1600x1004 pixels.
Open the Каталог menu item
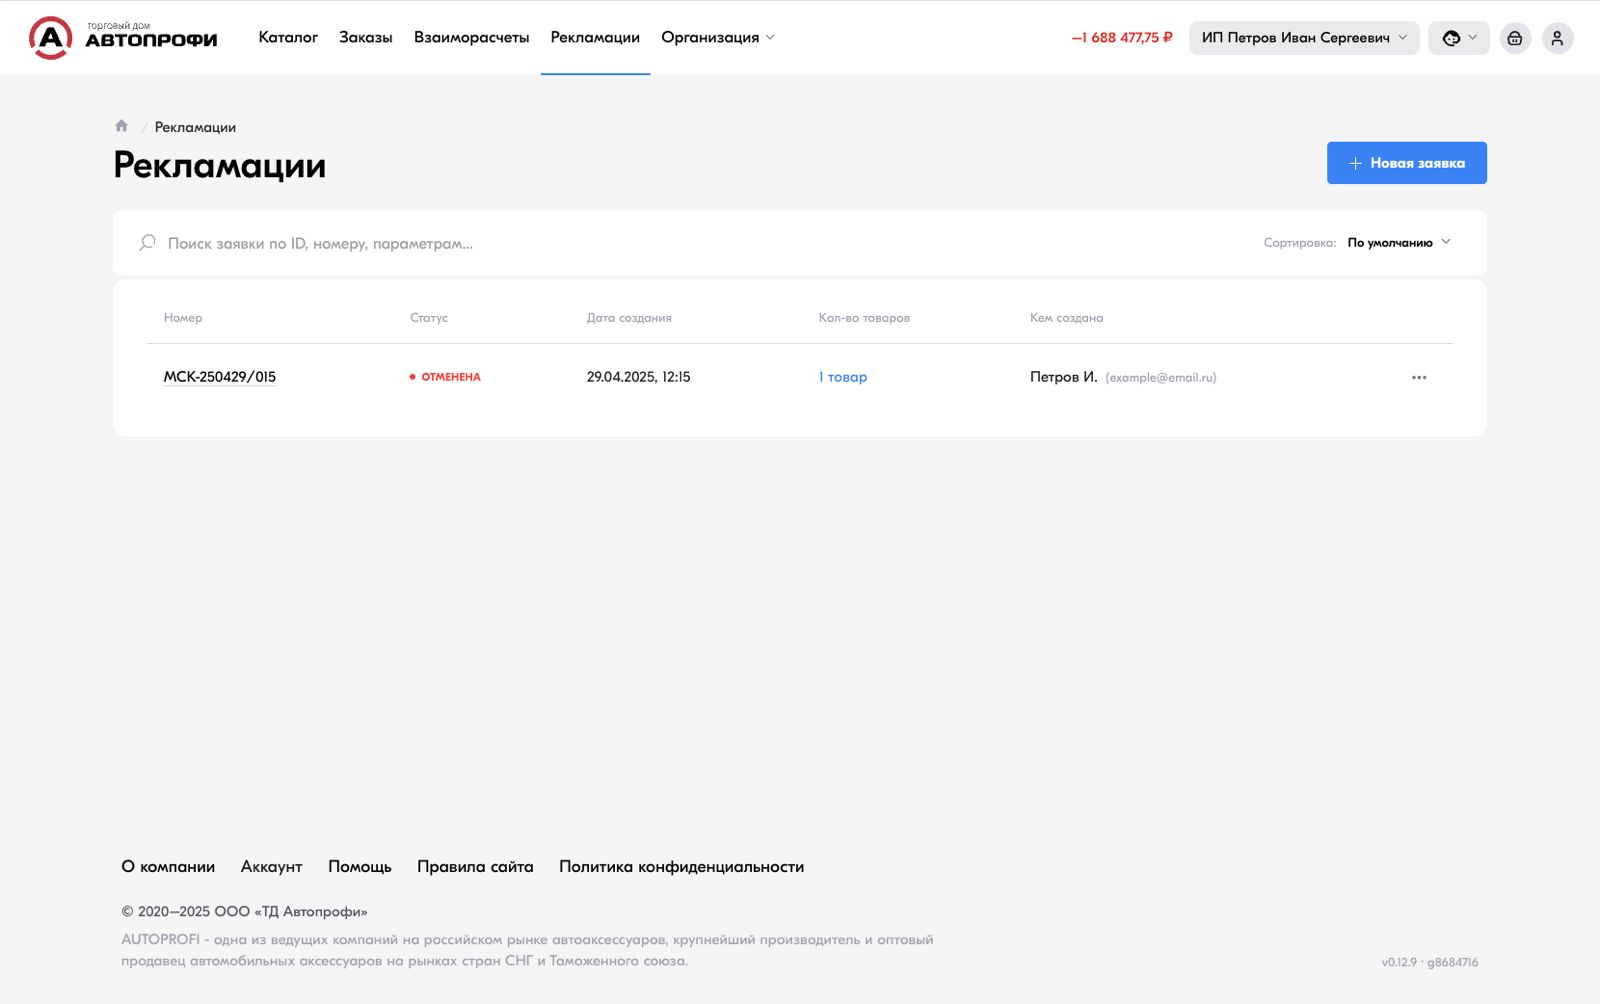(x=288, y=38)
